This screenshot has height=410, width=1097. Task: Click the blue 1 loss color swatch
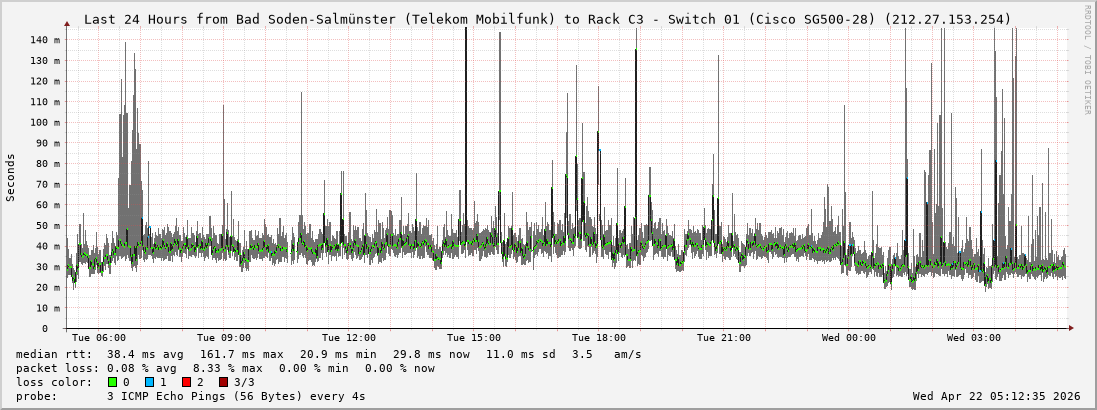149,382
